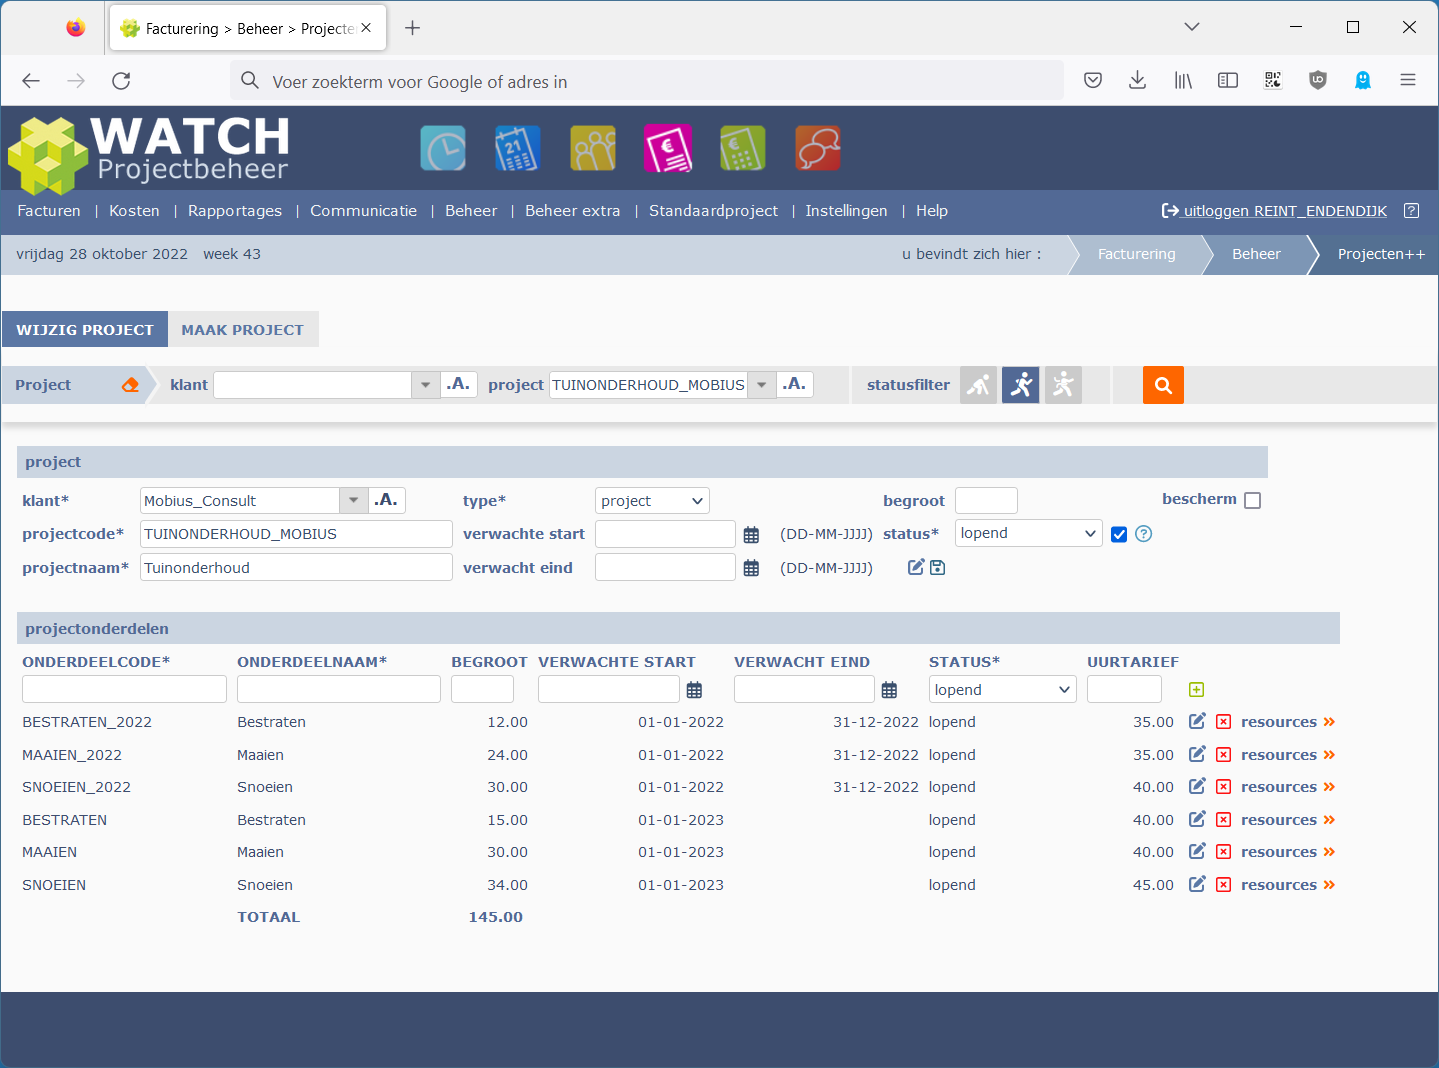1439x1068 pixels.
Task: Open Firefox application menu
Action: [x=1408, y=81]
